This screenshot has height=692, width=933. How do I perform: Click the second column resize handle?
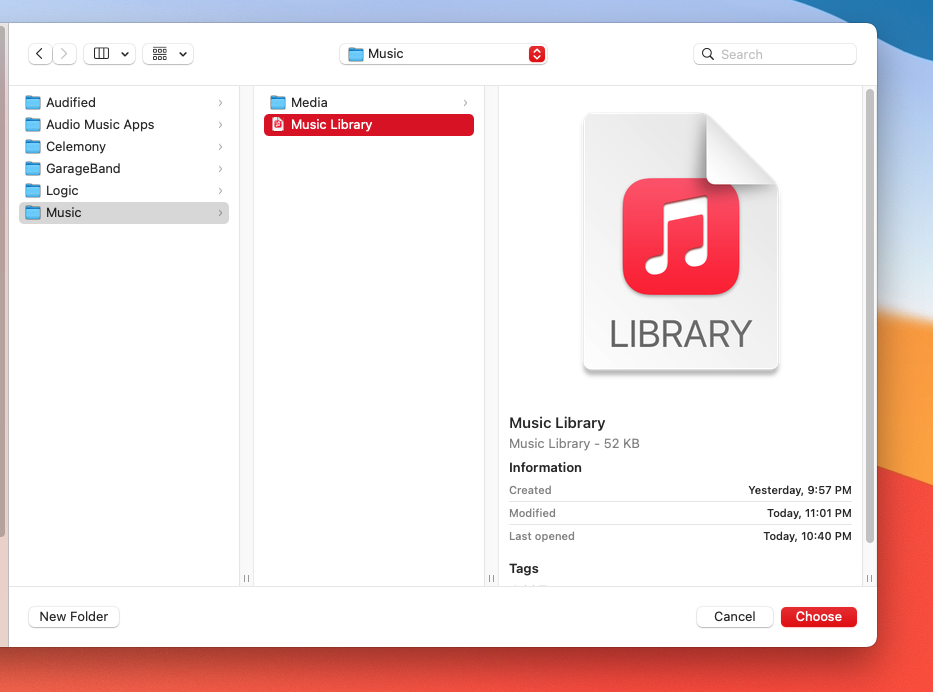click(x=491, y=578)
